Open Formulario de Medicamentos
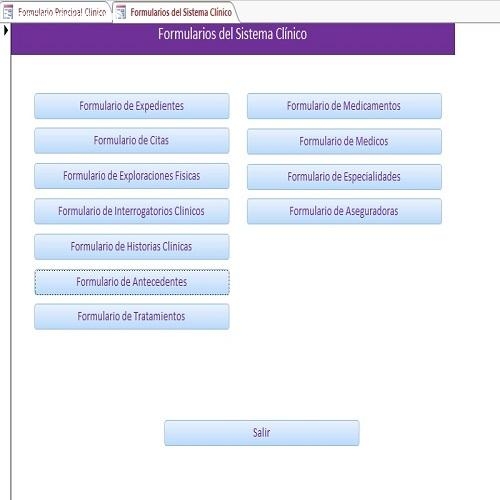 pos(344,106)
